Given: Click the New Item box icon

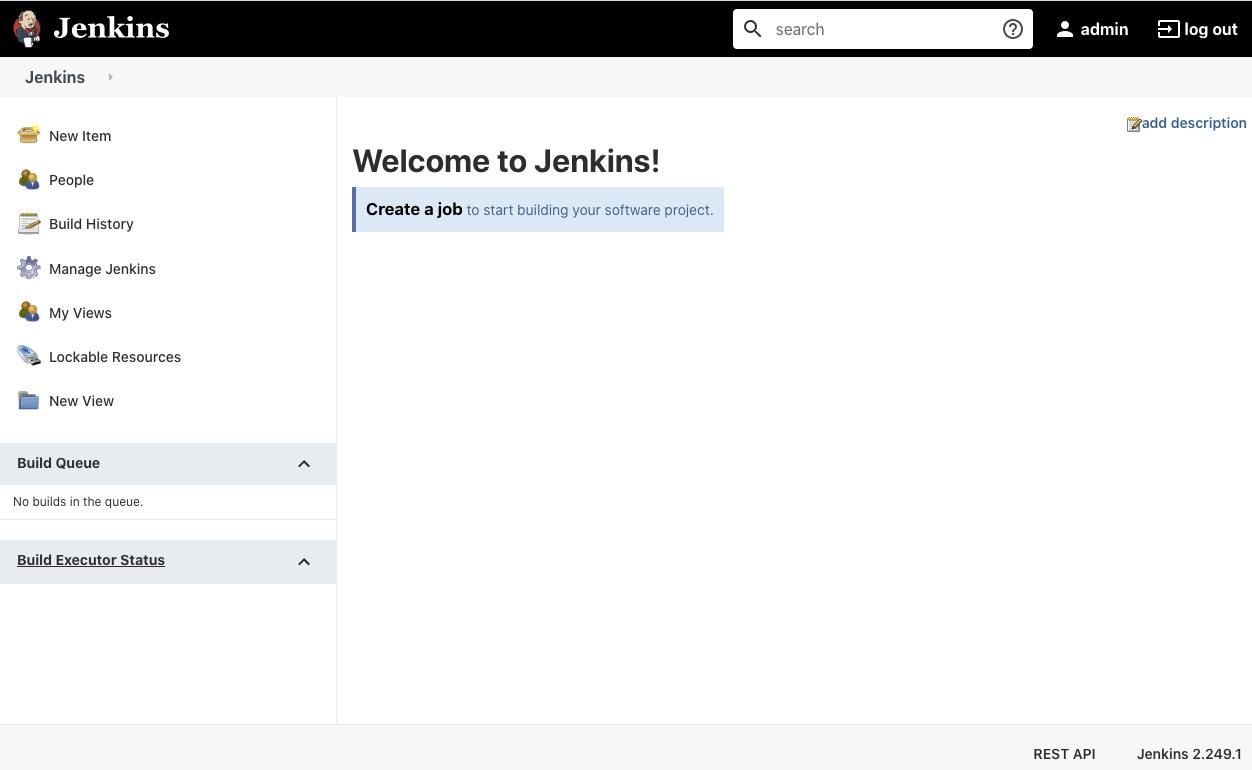Looking at the screenshot, I should [x=29, y=135].
